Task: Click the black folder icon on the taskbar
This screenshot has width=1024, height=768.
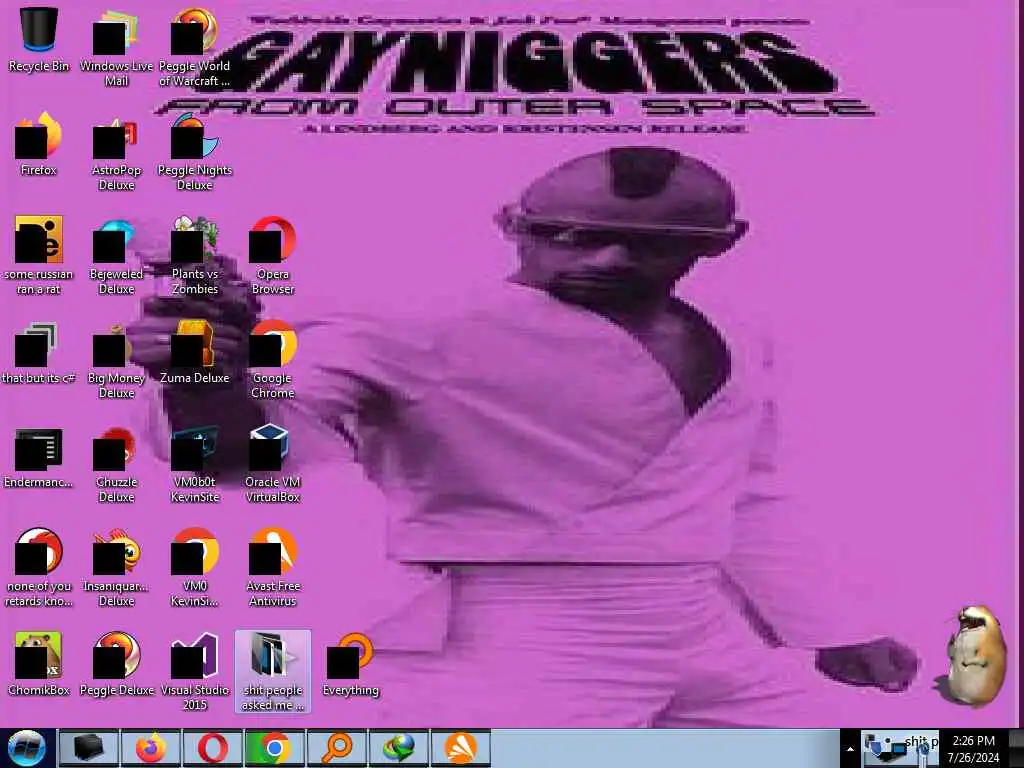Action: [x=89, y=748]
